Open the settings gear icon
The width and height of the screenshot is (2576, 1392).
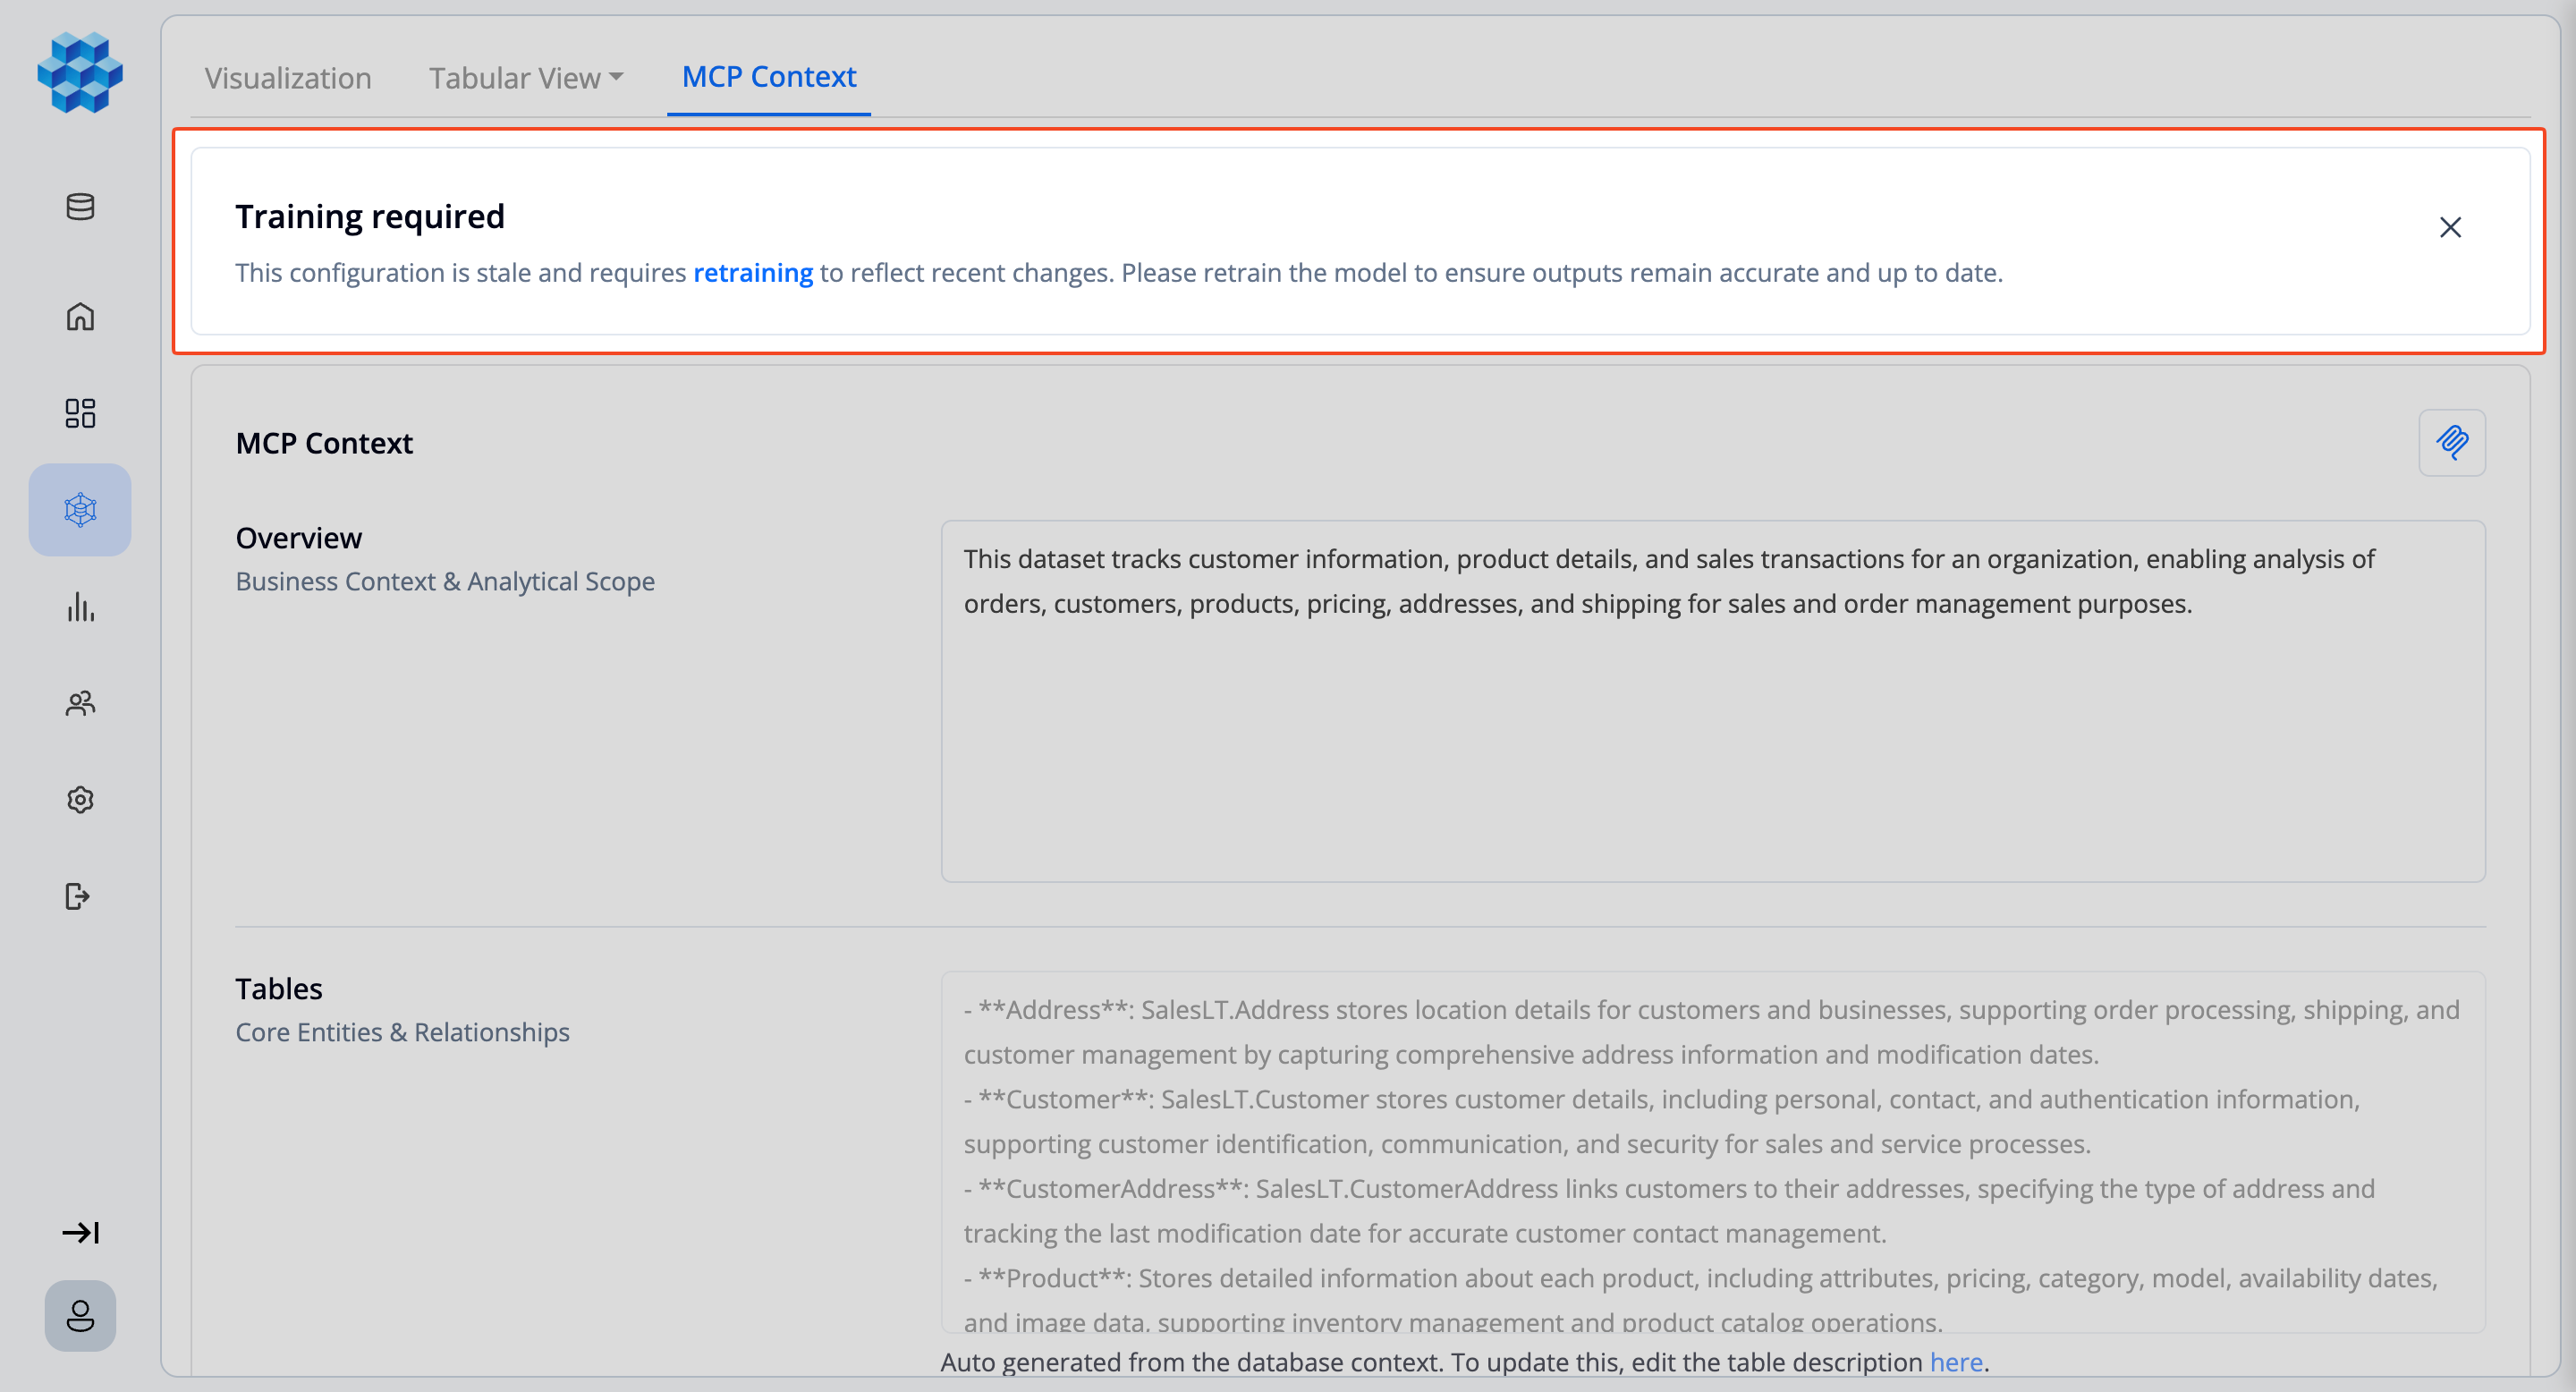coord(80,800)
